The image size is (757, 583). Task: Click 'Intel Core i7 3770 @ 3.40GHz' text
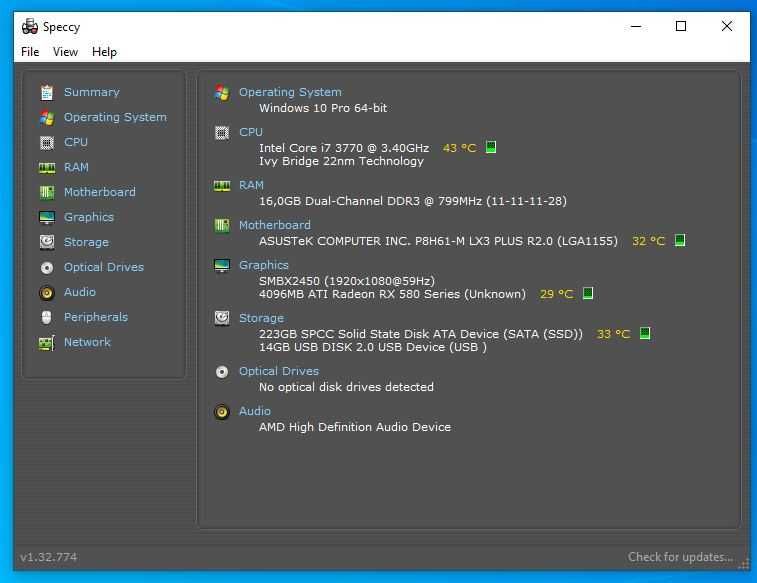[x=344, y=148]
